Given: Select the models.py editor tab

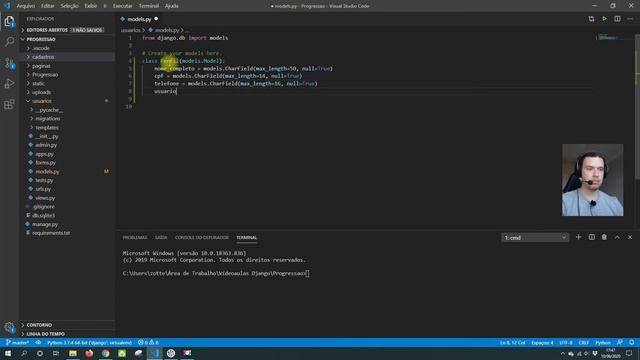Looking at the screenshot, I should pos(139,19).
